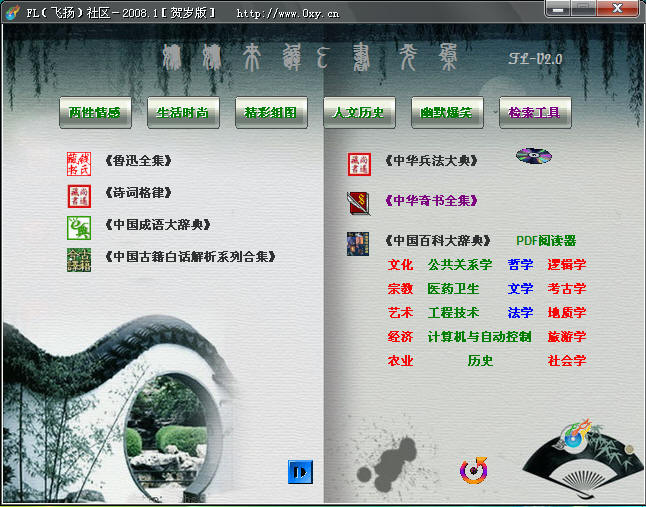
Task: Select the 检索工具 tab
Action: (535, 113)
